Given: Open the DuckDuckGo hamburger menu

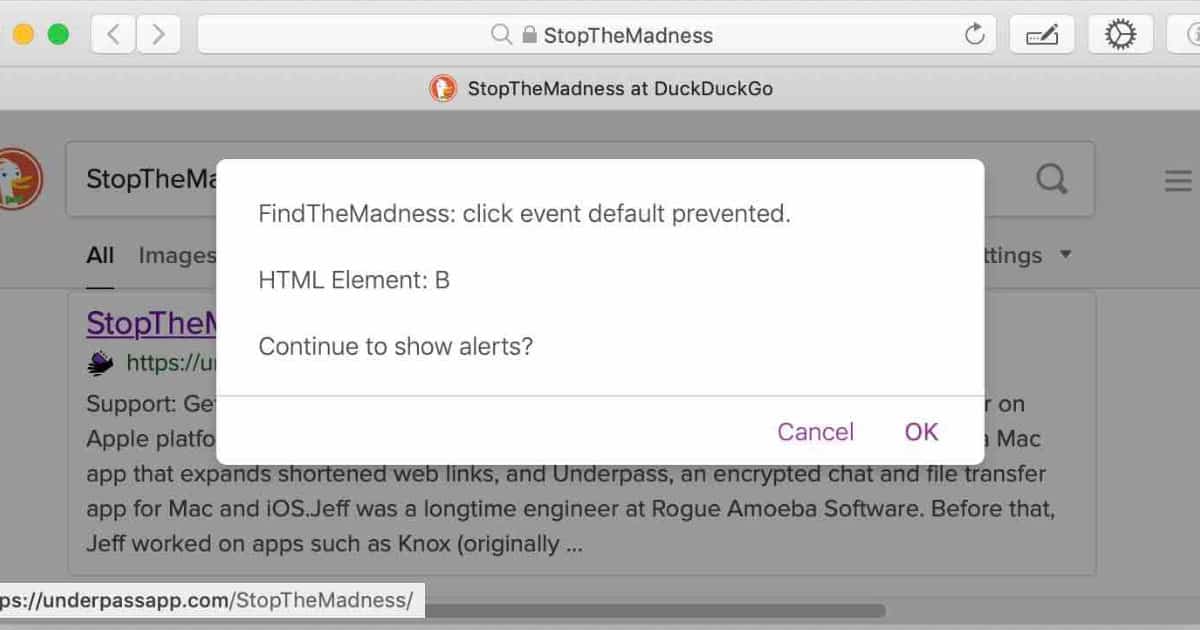Looking at the screenshot, I should point(1177,181).
